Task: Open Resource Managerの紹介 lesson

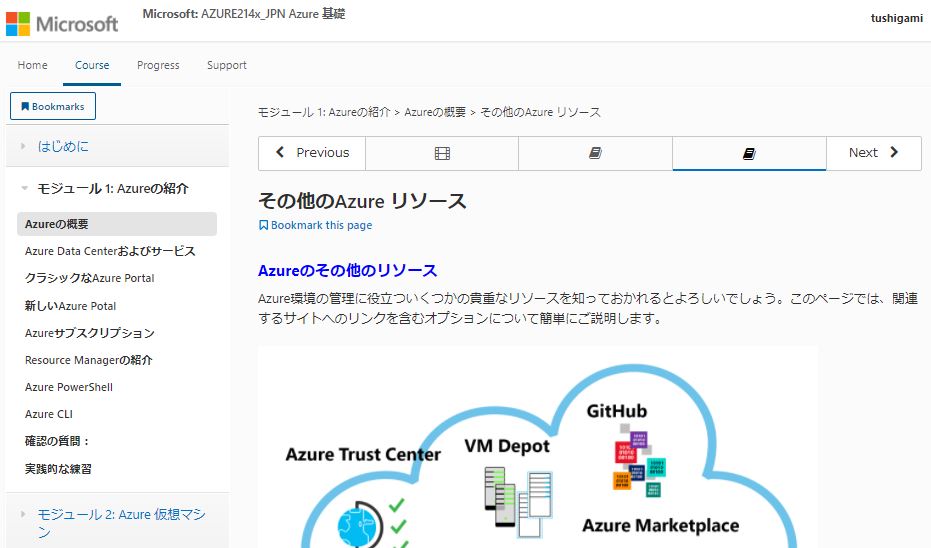Action: point(88,360)
